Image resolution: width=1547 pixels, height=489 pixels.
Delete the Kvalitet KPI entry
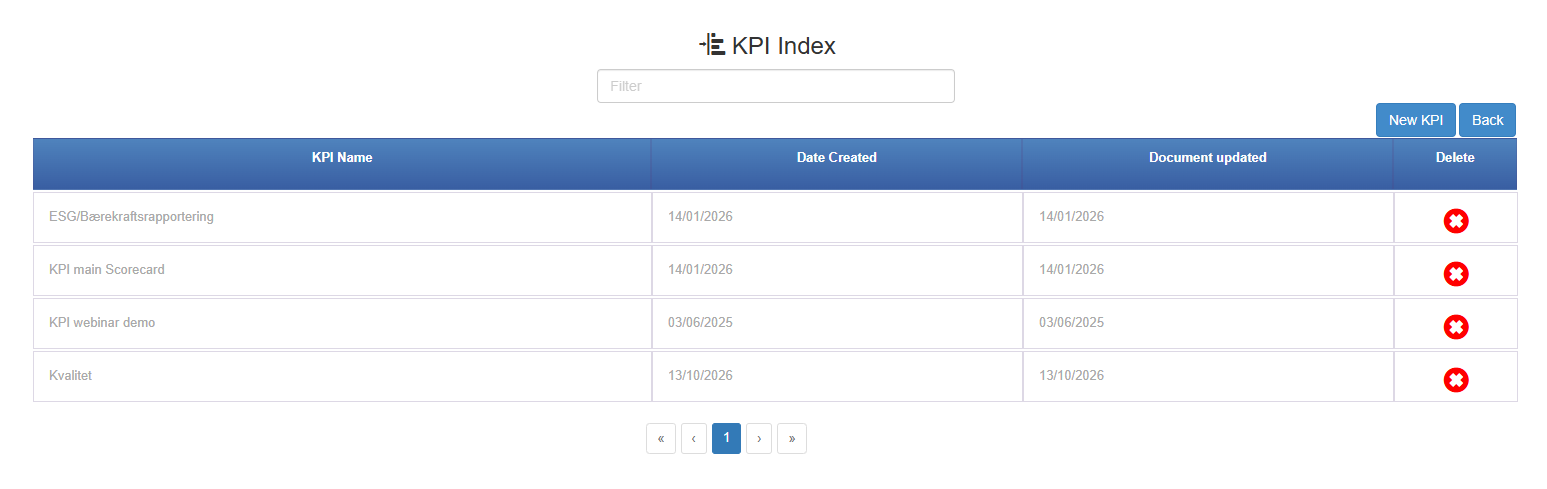[1456, 379]
